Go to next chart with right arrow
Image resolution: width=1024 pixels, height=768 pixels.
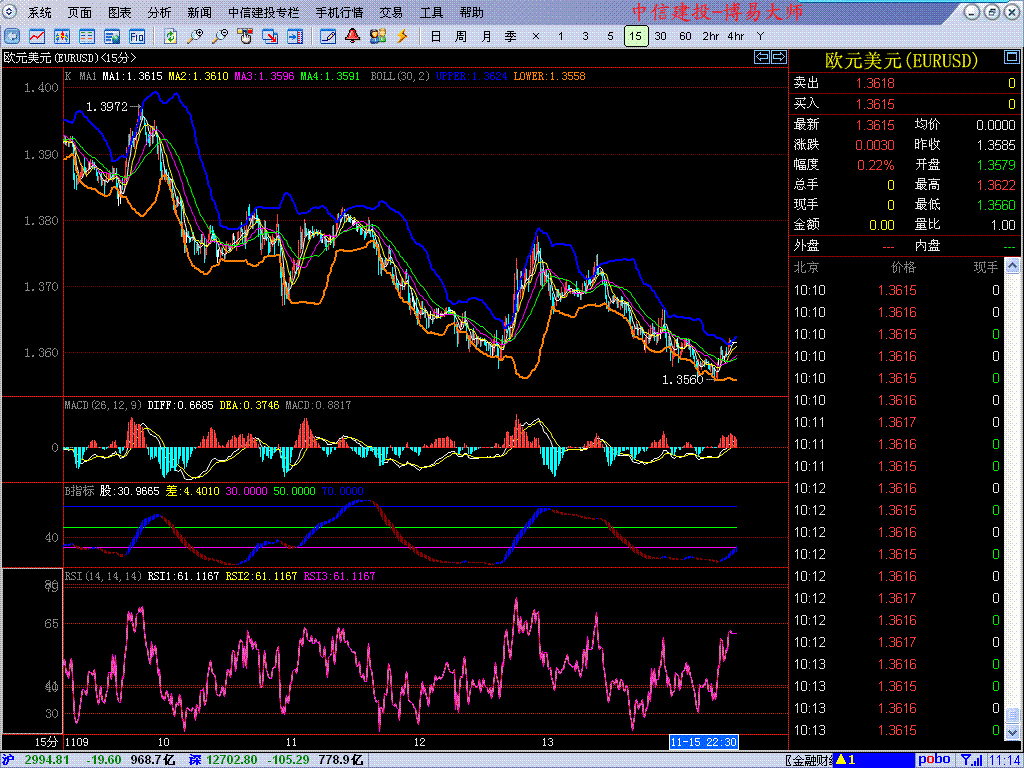[778, 58]
